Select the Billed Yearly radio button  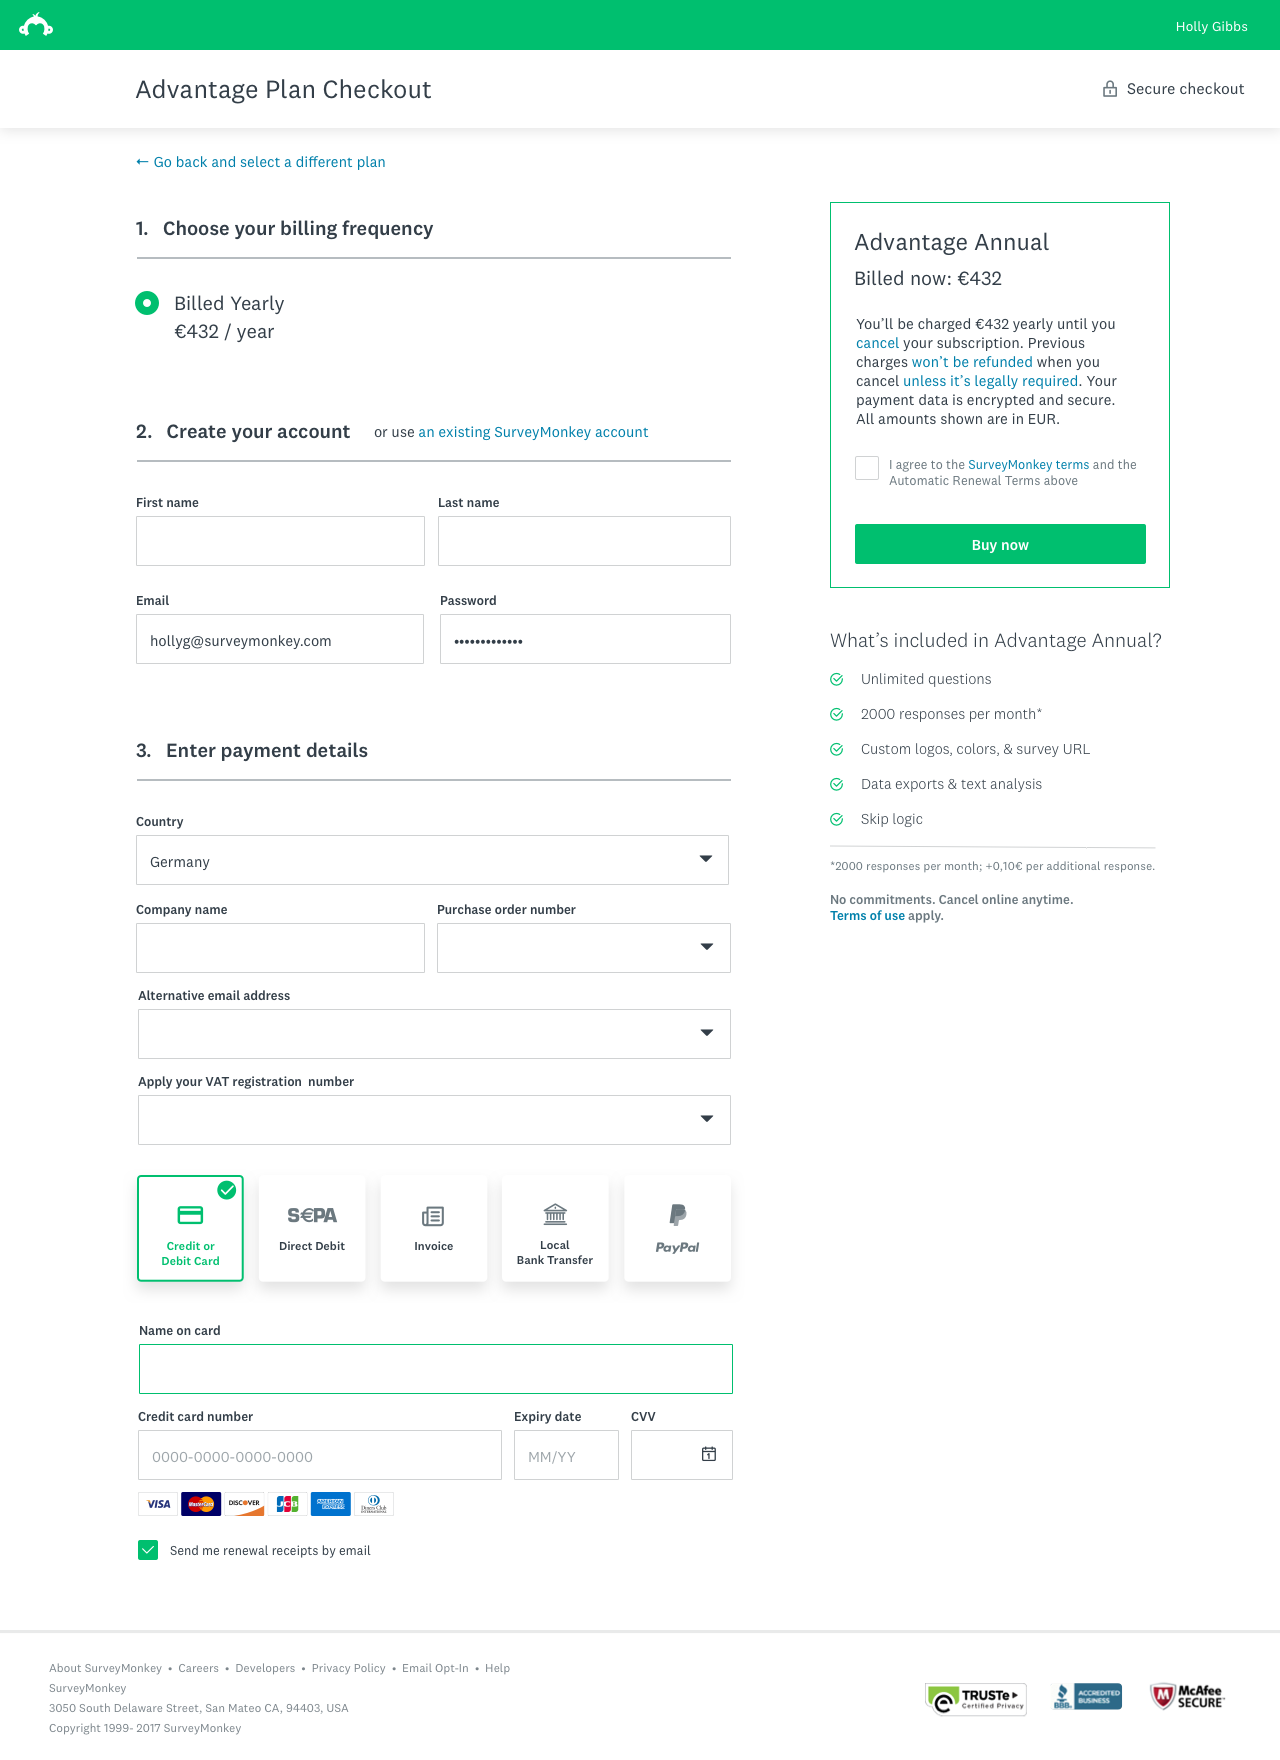click(147, 303)
